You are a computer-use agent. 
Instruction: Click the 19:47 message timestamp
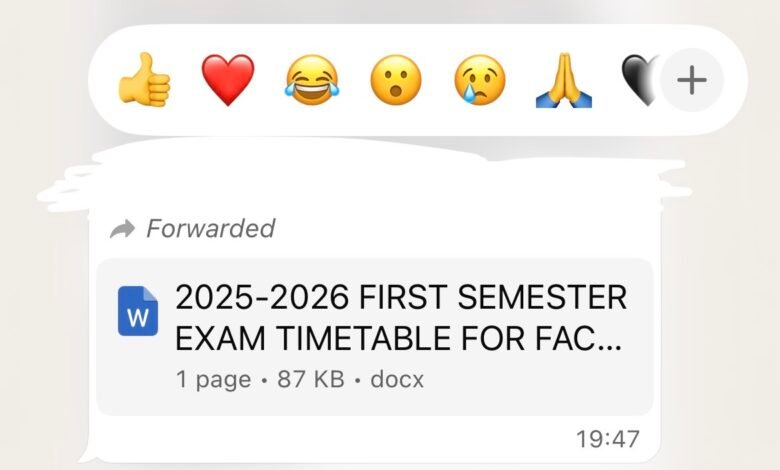click(x=608, y=437)
